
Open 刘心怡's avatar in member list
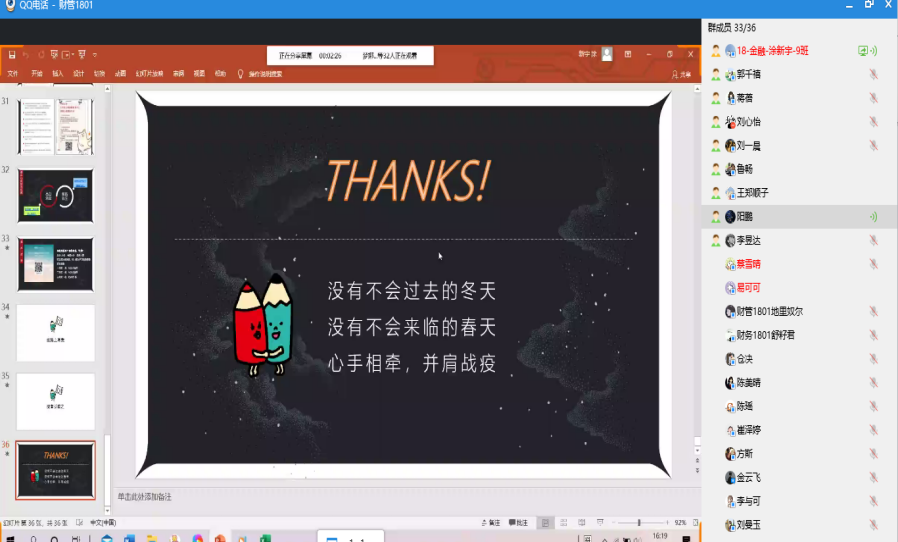pyautogui.click(x=731, y=122)
